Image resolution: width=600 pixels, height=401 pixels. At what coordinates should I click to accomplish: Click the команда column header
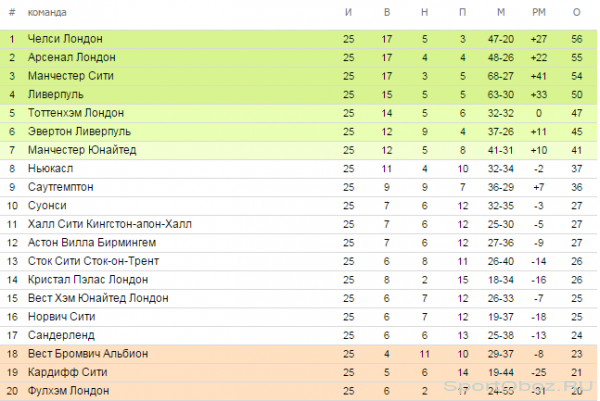pyautogui.click(x=47, y=13)
